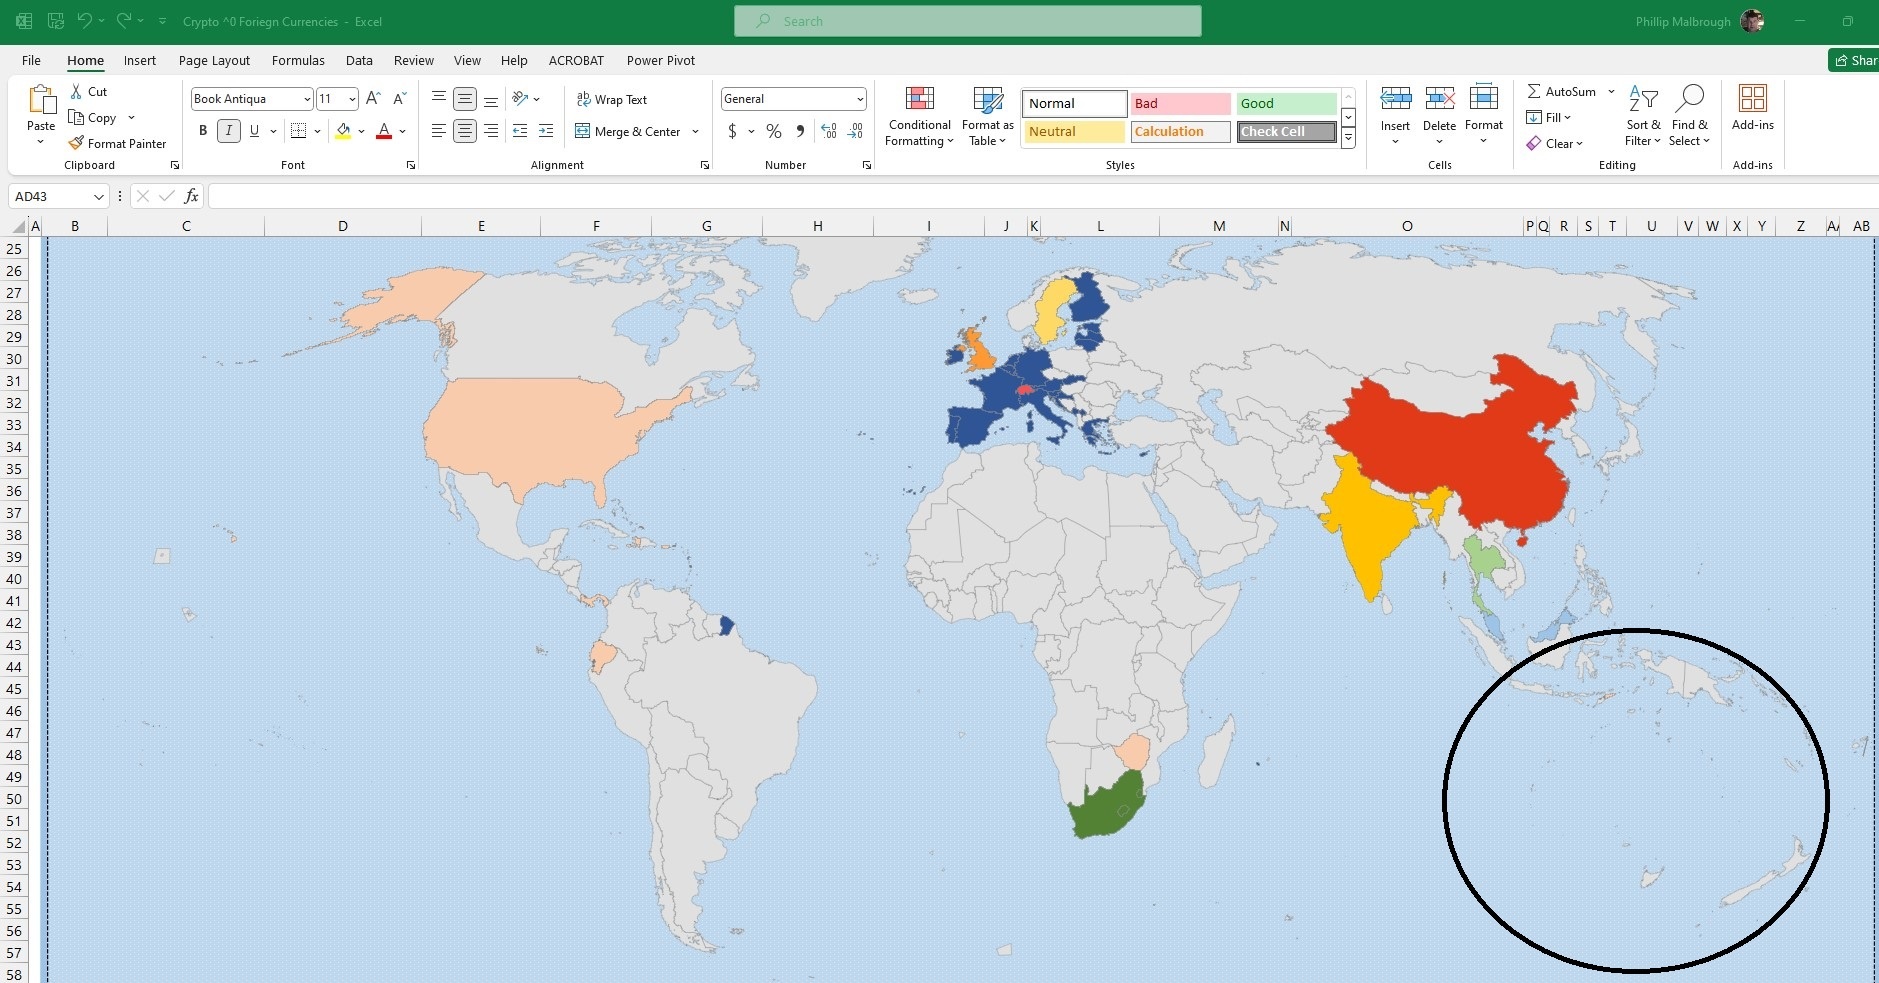Toggle Middle Align vertical alignment
Screen dimensions: 1879x983
465,99
